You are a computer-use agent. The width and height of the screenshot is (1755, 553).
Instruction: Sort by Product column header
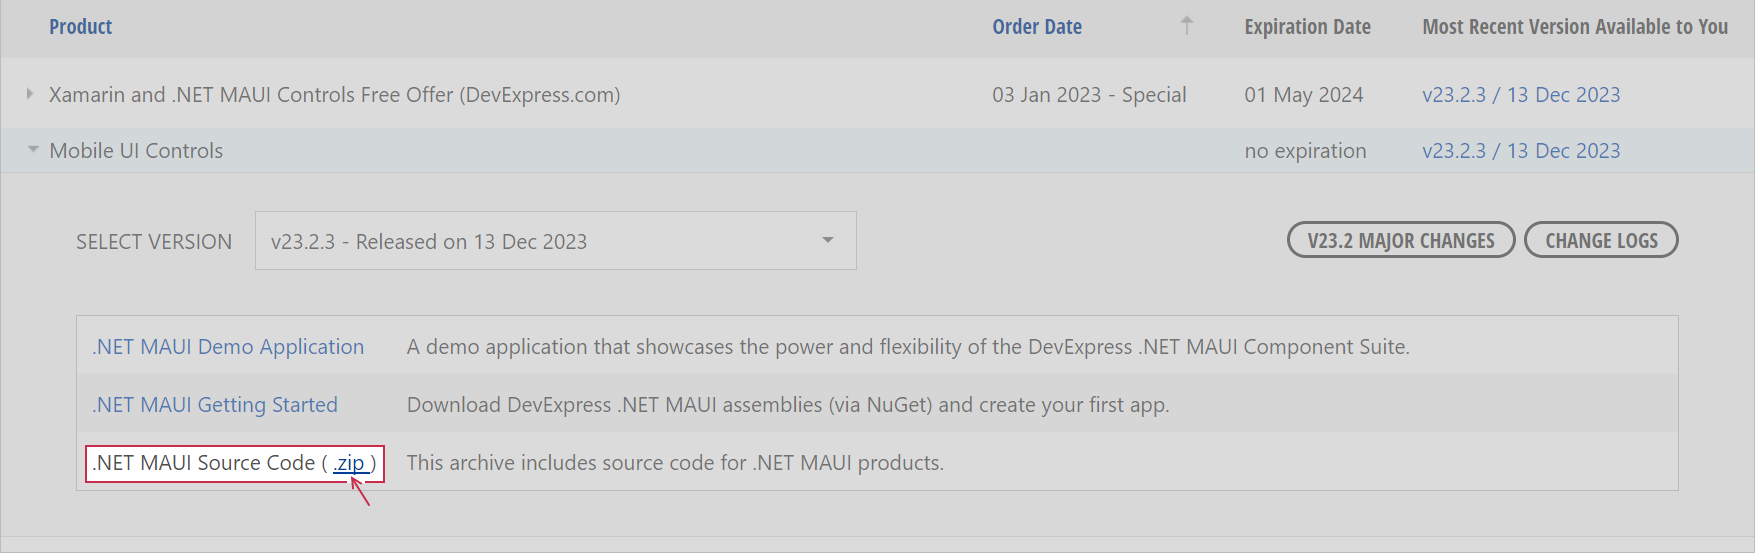[x=80, y=27]
